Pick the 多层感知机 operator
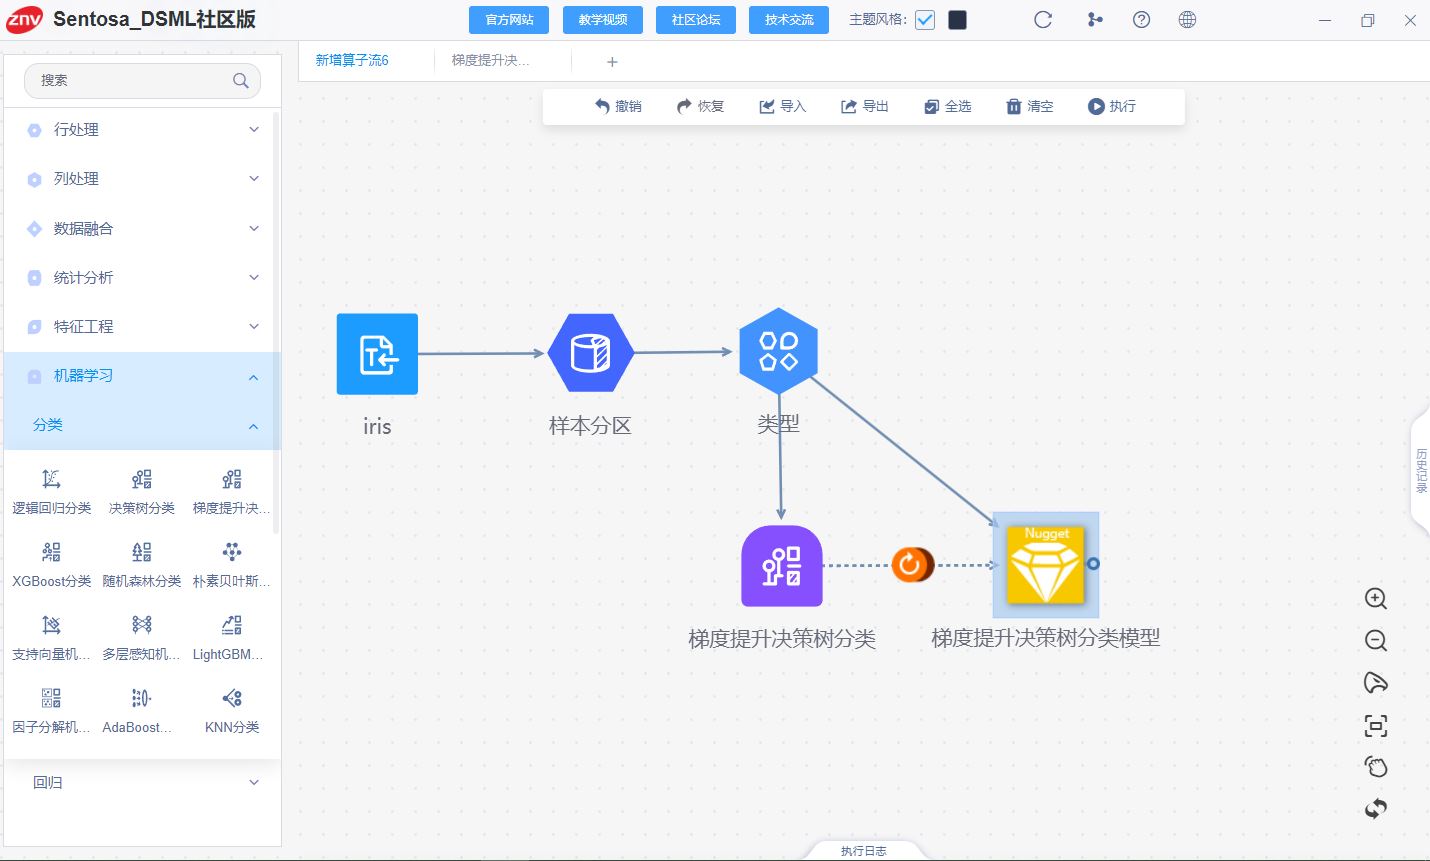Image resolution: width=1430 pixels, height=861 pixels. [x=142, y=638]
